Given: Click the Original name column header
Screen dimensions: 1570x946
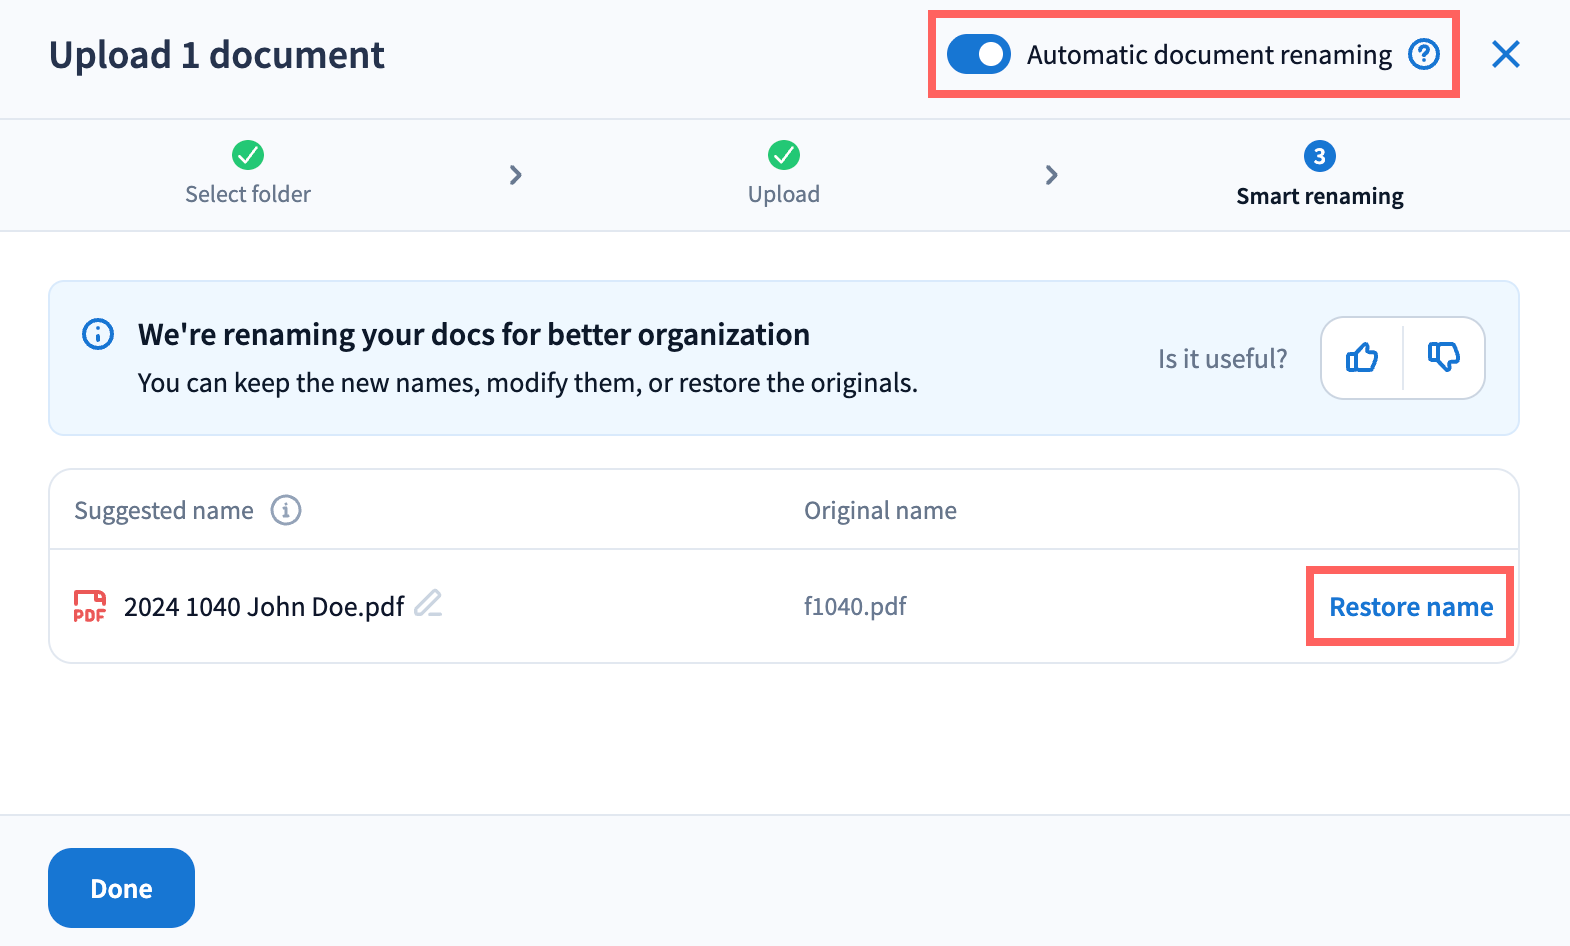Looking at the screenshot, I should point(880,510).
